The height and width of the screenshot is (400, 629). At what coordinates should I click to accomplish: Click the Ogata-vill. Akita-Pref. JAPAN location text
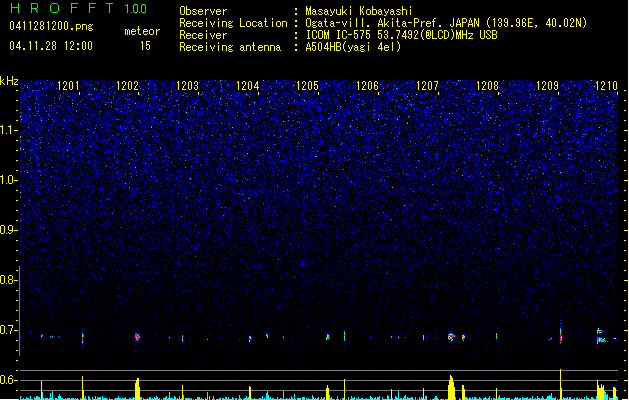tap(446, 23)
